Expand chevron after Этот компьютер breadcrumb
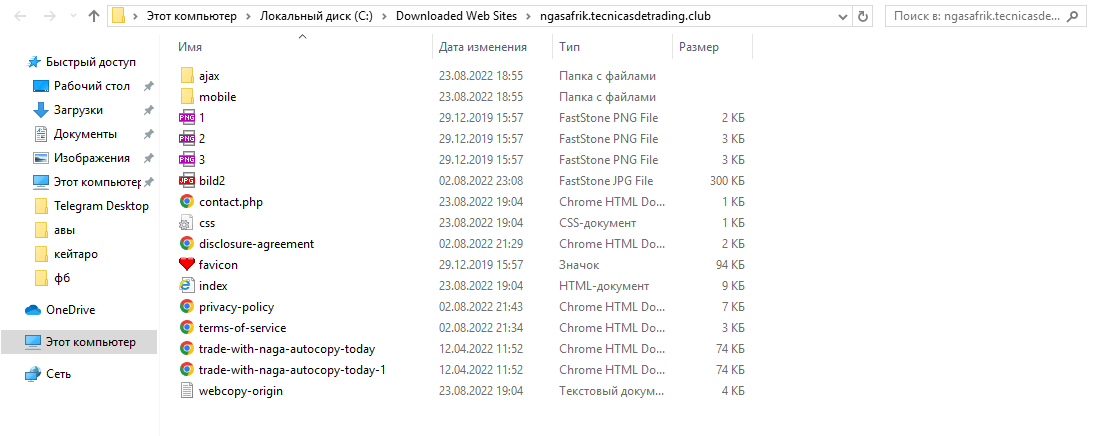1095x436 pixels. (249, 16)
